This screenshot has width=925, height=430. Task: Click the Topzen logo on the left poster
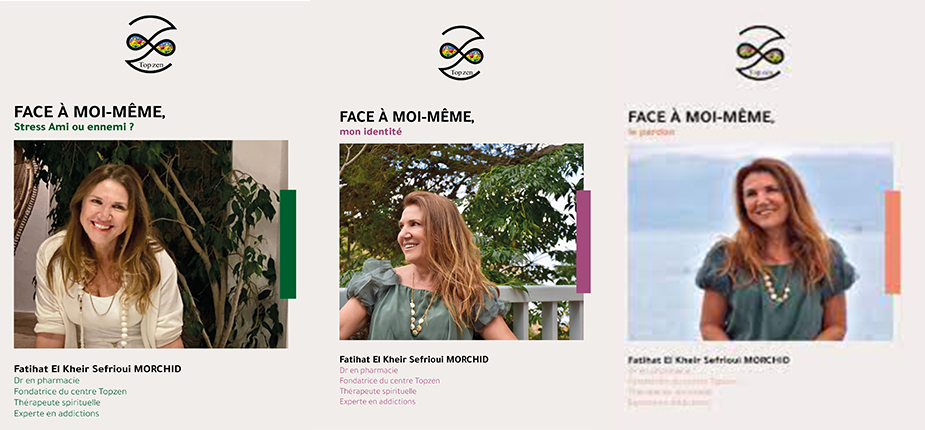click(x=151, y=44)
